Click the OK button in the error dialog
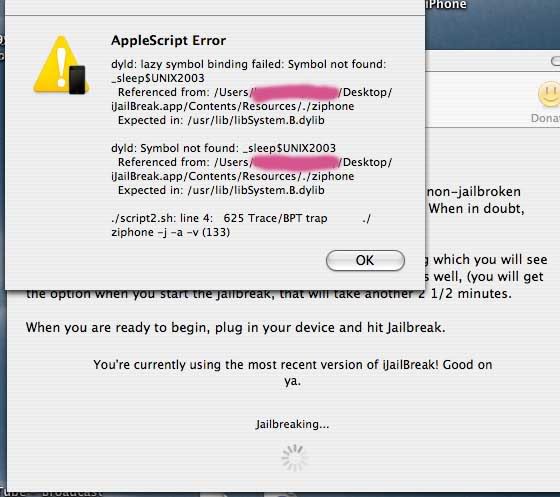The width and height of the screenshot is (560, 497). point(365,260)
